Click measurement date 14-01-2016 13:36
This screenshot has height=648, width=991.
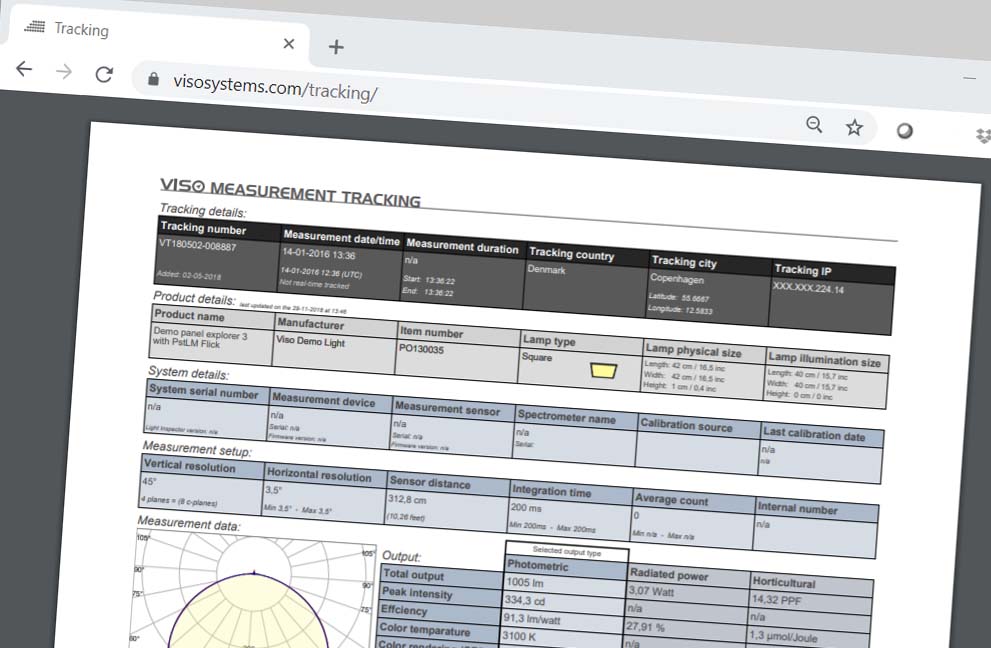point(319,254)
